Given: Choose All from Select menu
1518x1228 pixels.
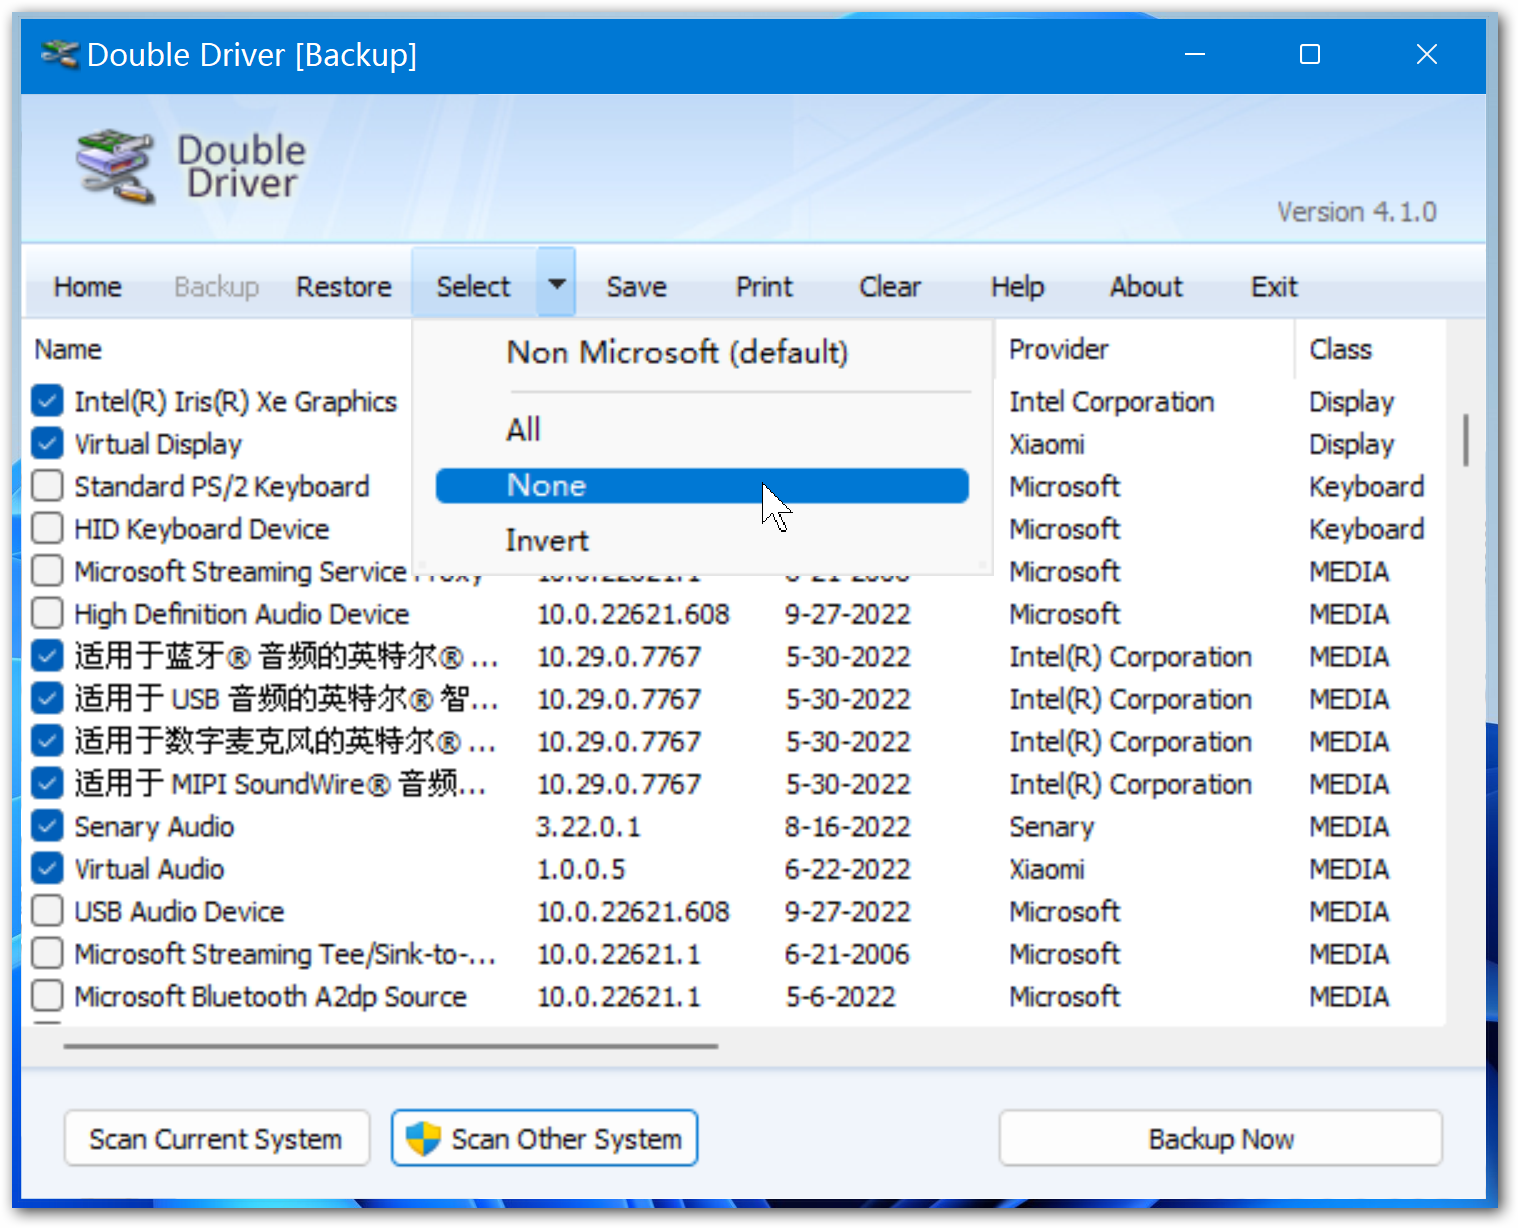Looking at the screenshot, I should pos(702,430).
